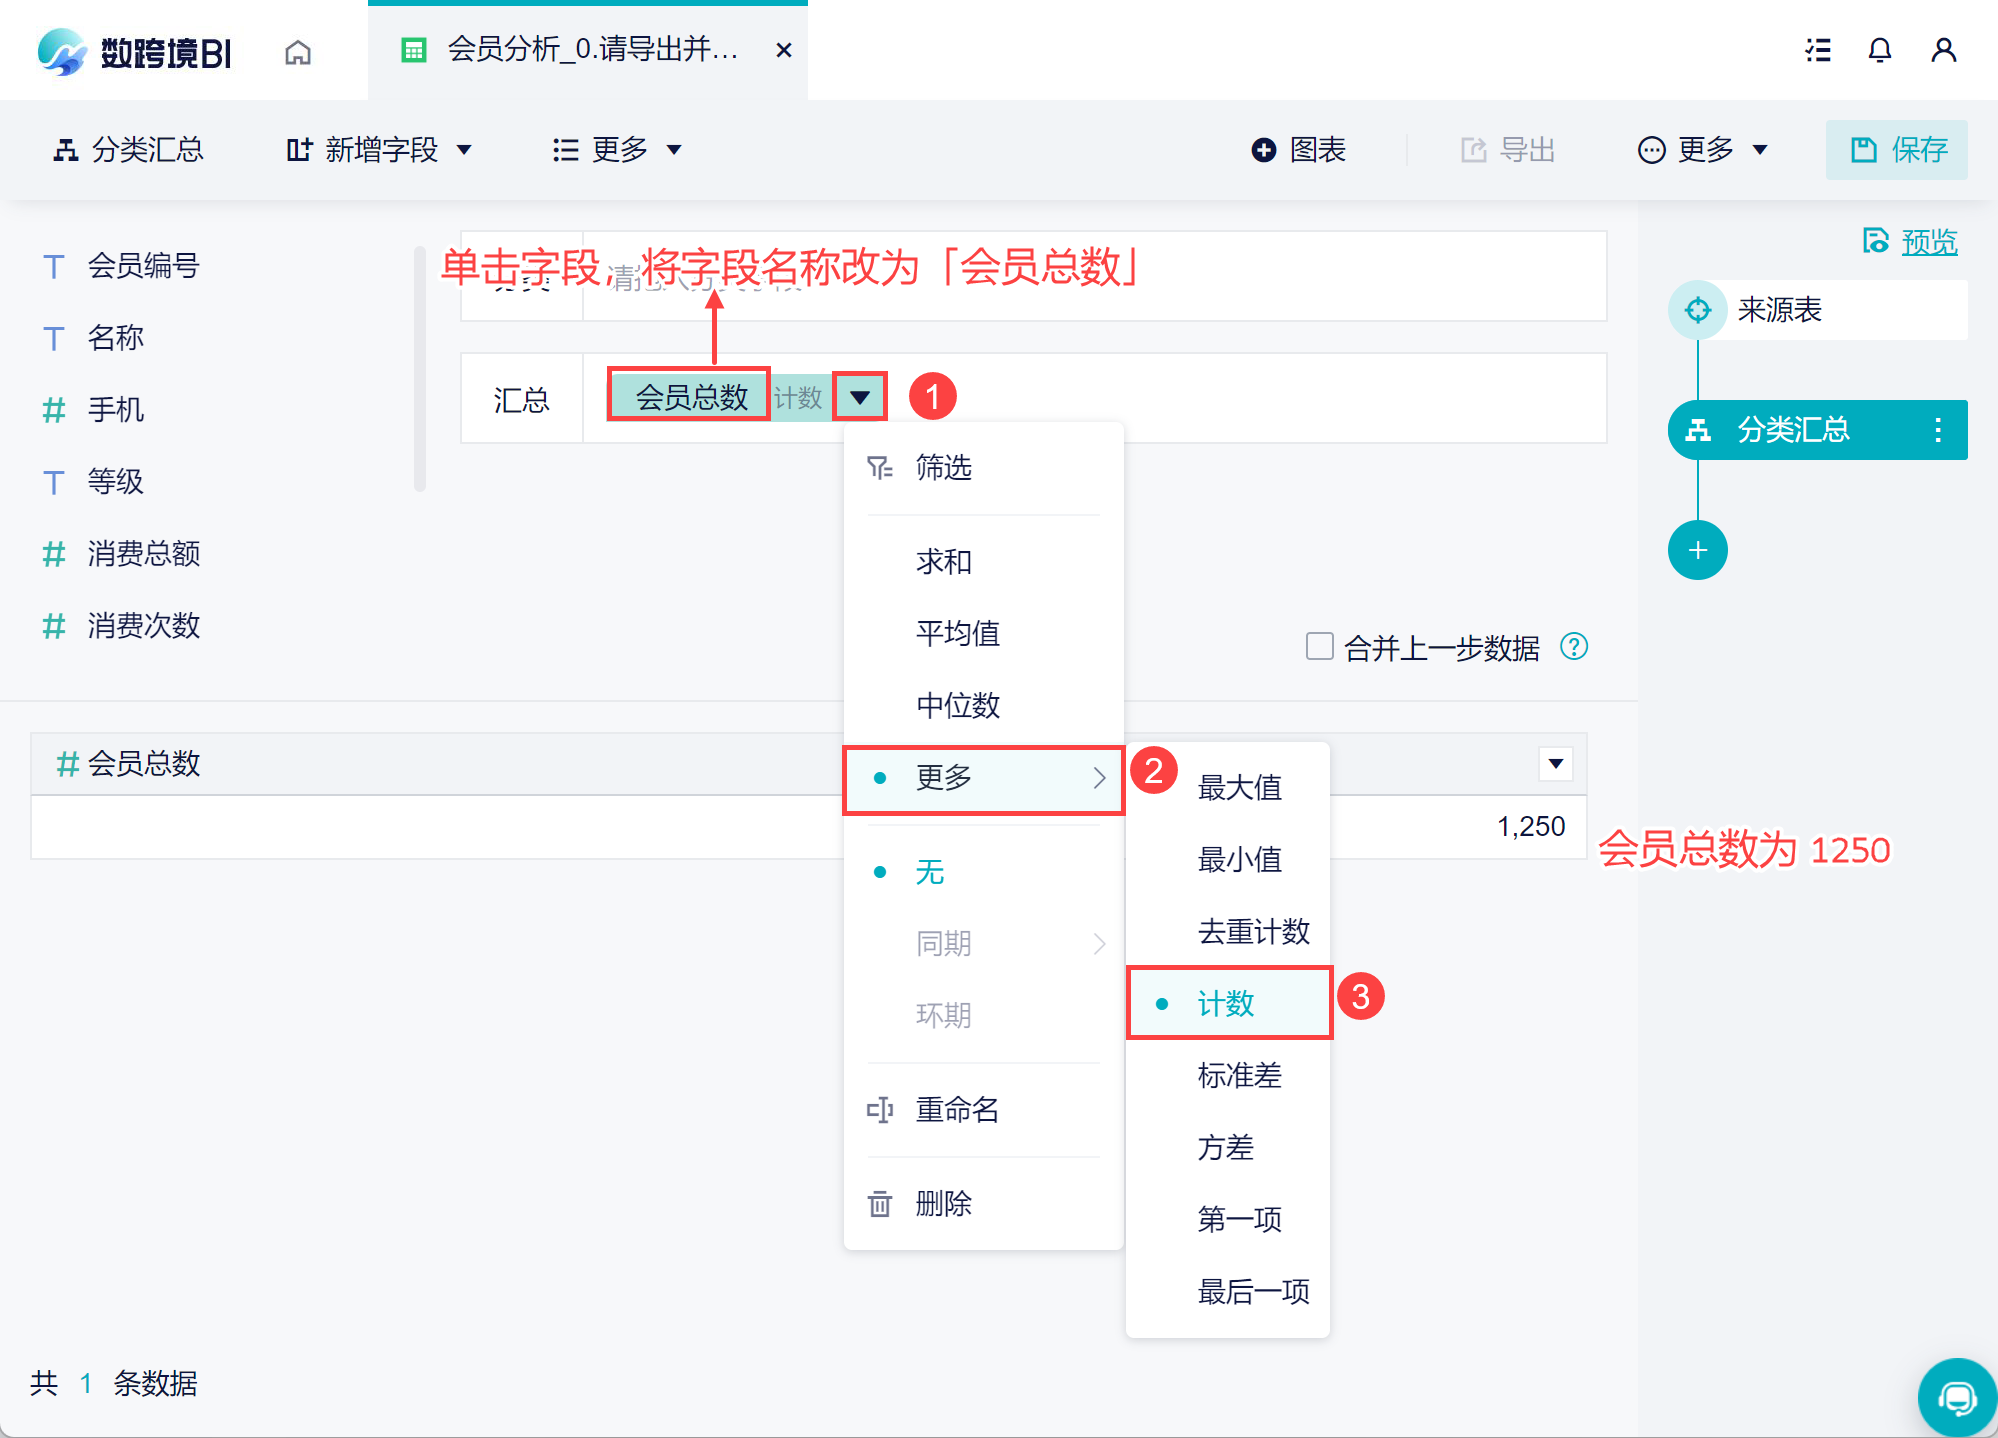Open the 分类汇总 step options menu
Image resolution: width=1998 pixels, height=1438 pixels.
(x=1938, y=430)
